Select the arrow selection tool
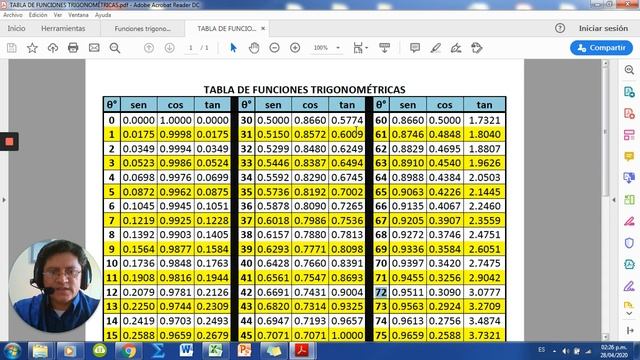Viewport: 640px width, 360px height. (x=233, y=48)
